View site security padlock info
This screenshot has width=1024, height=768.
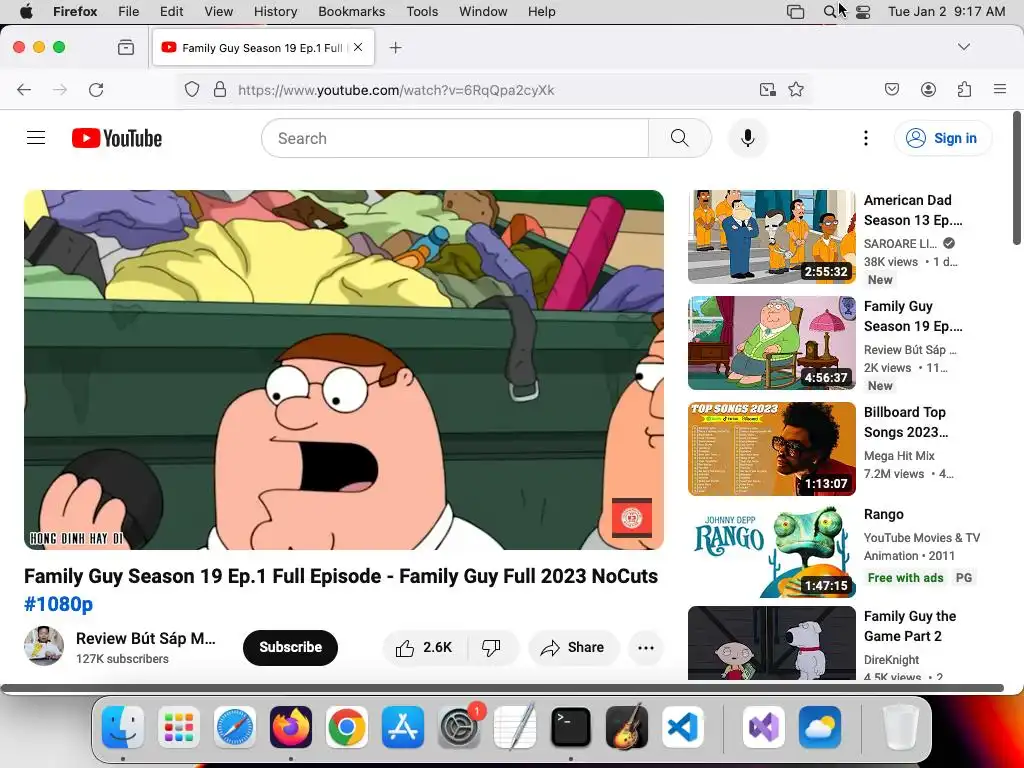(x=220, y=89)
